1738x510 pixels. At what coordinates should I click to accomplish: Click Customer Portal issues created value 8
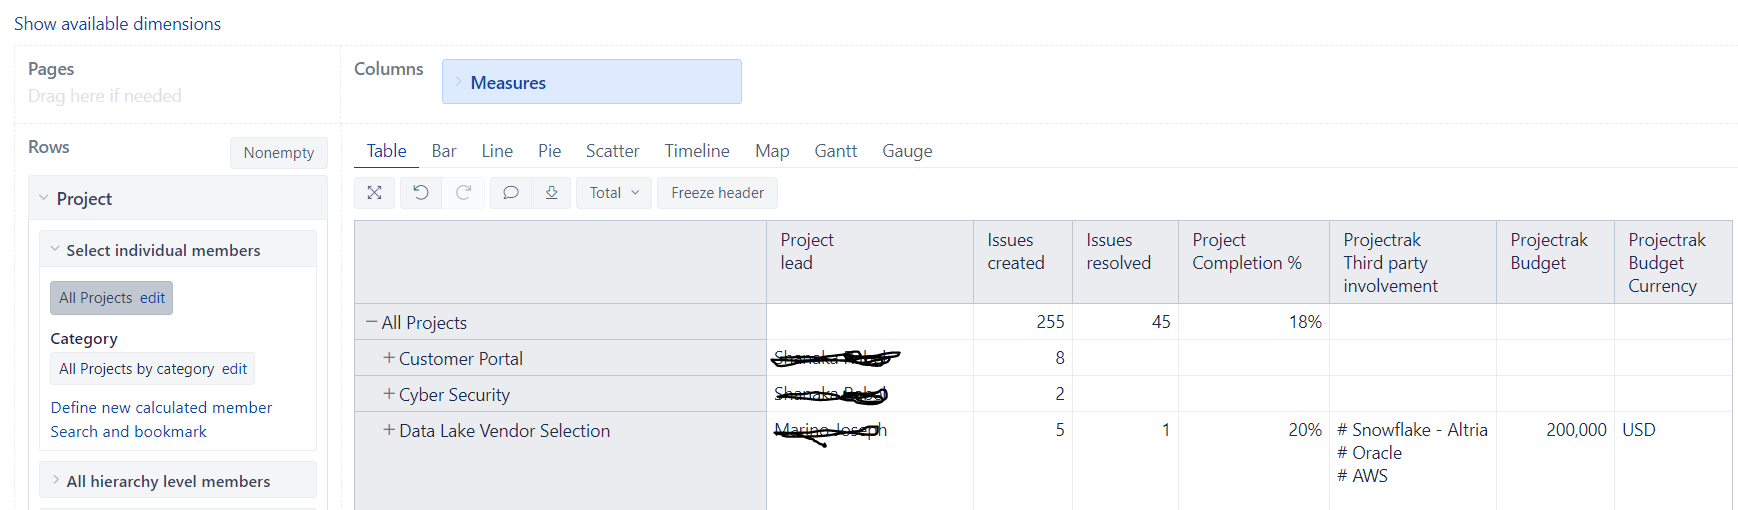click(x=1023, y=358)
